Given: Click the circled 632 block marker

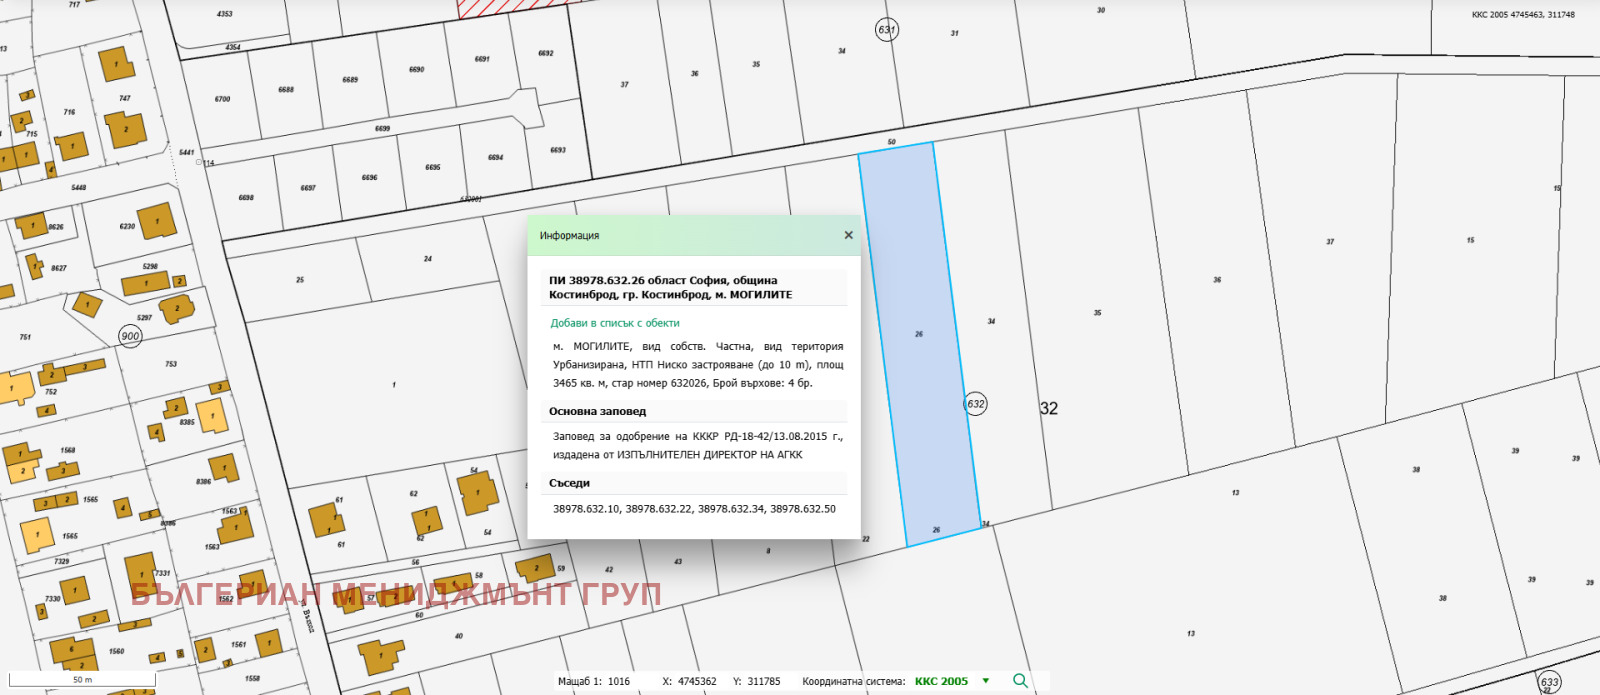Looking at the screenshot, I should (x=975, y=404).
